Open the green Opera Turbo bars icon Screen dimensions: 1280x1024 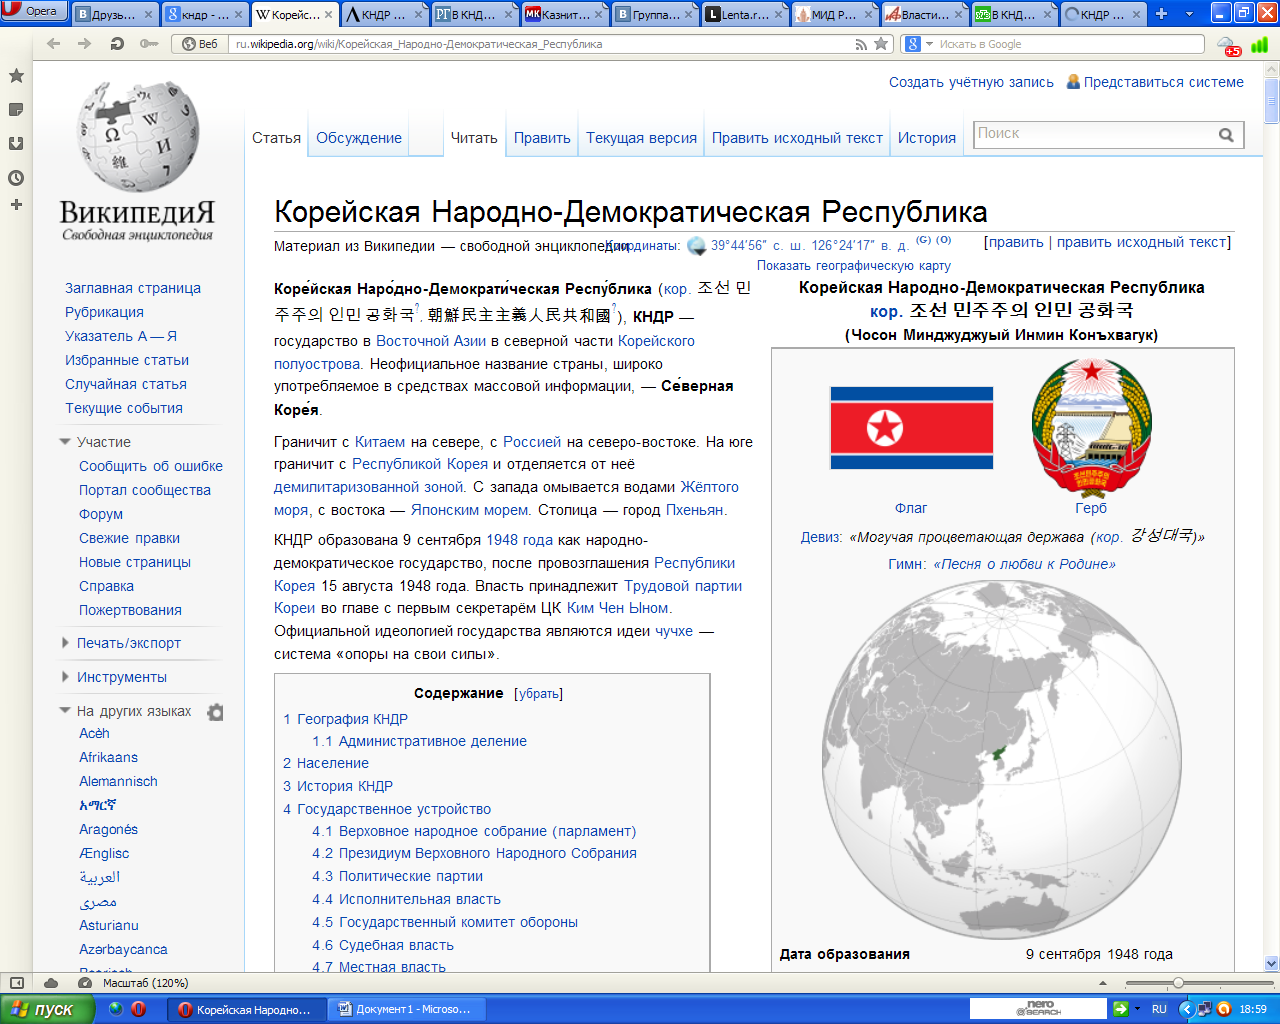click(x=1260, y=44)
